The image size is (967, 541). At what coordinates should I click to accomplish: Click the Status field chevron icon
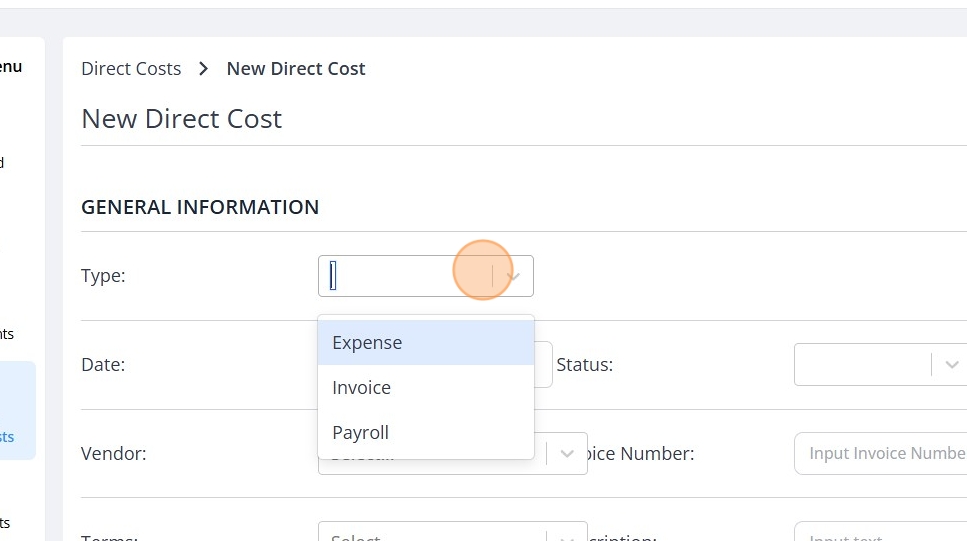(951, 365)
